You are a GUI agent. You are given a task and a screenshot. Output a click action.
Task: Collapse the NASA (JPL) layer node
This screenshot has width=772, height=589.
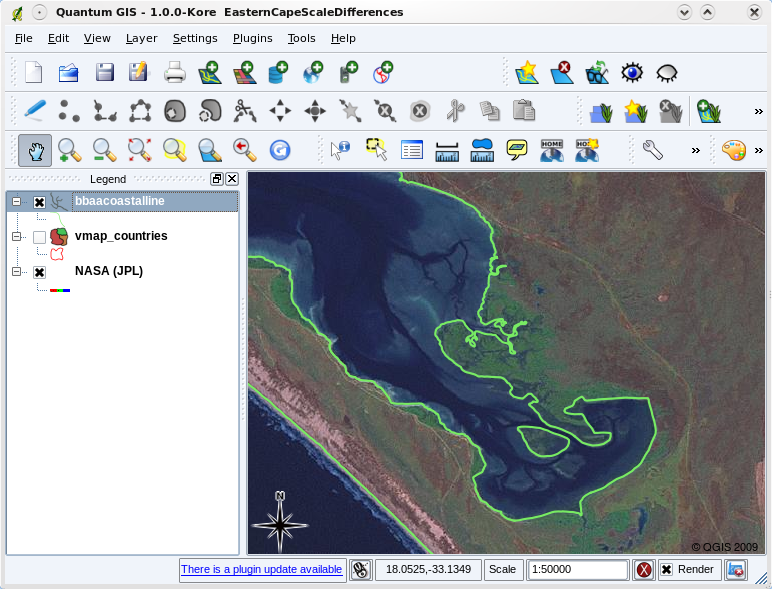click(x=17, y=272)
